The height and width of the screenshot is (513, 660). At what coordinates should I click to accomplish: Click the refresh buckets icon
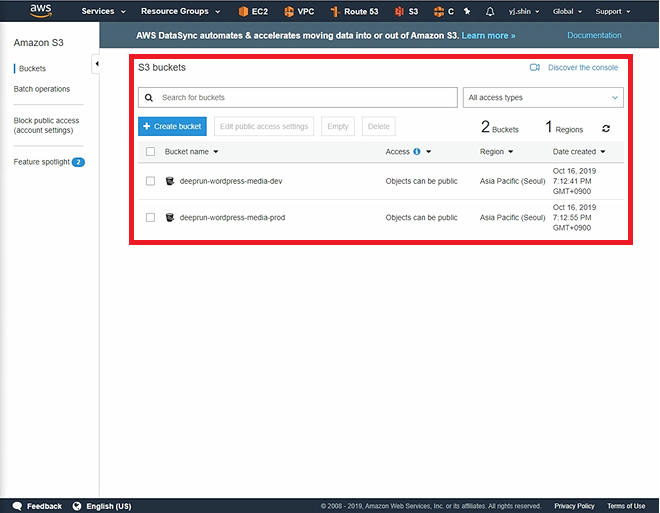pyautogui.click(x=606, y=128)
